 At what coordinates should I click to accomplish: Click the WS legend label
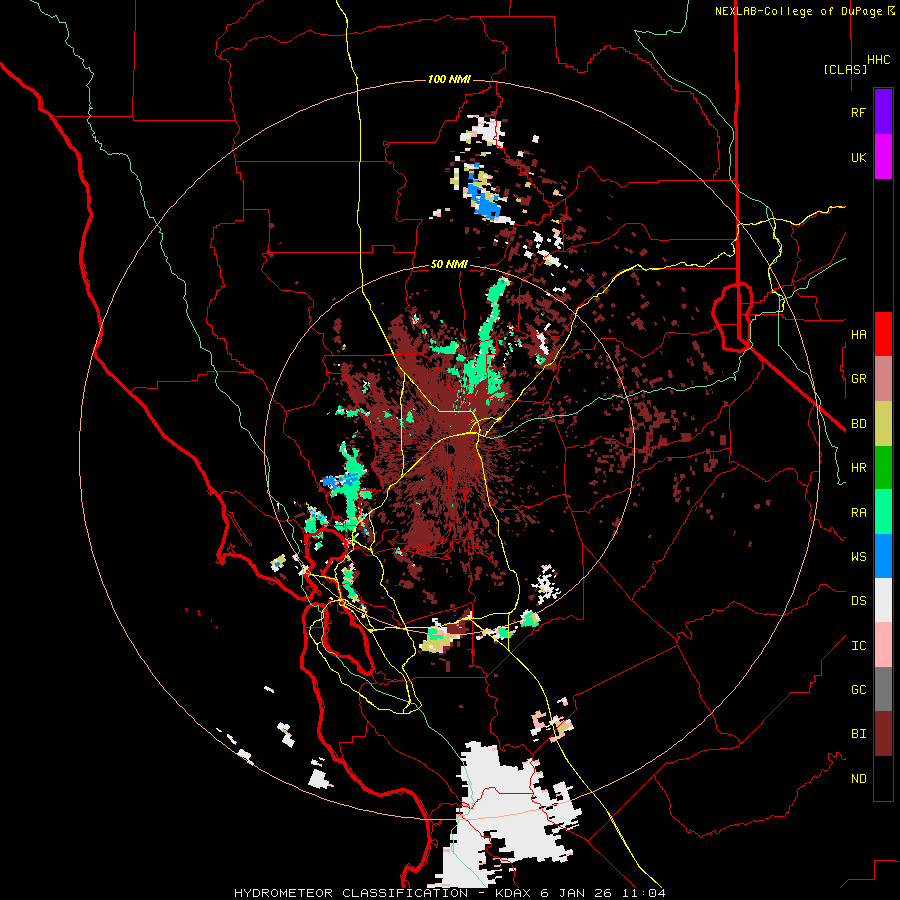(x=859, y=557)
